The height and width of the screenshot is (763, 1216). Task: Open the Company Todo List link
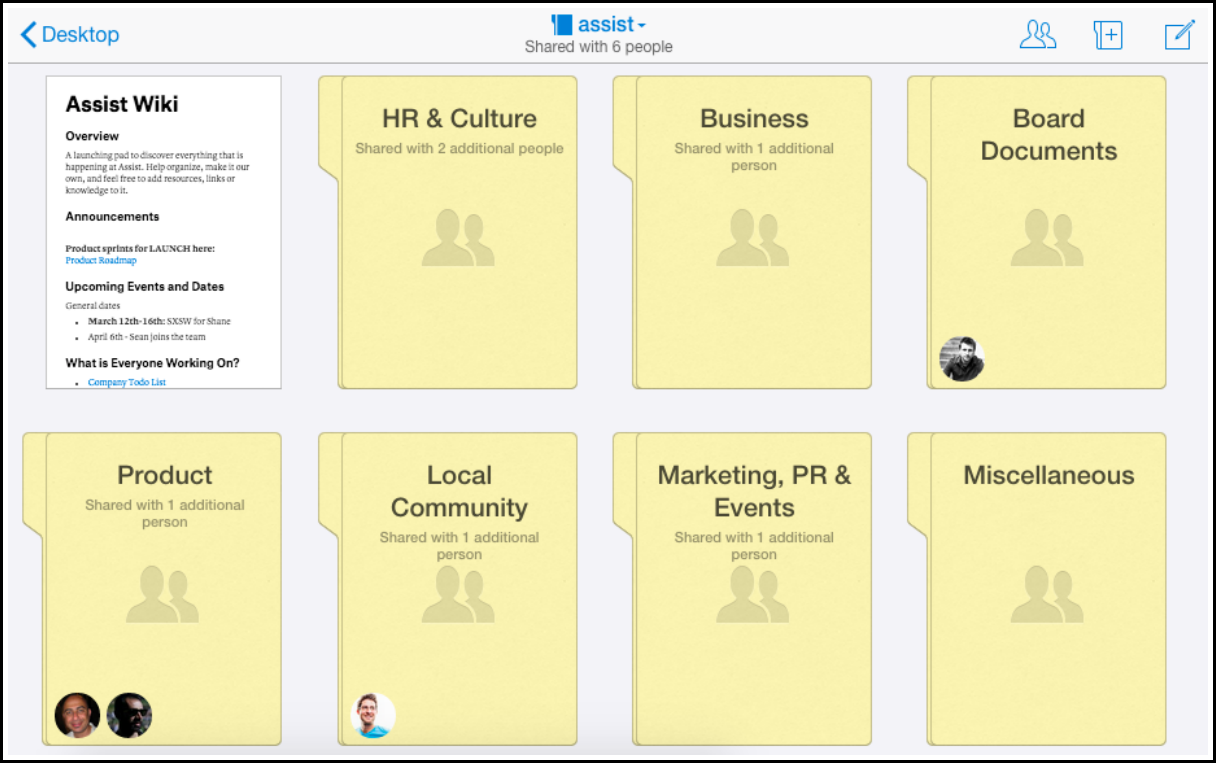click(x=127, y=382)
